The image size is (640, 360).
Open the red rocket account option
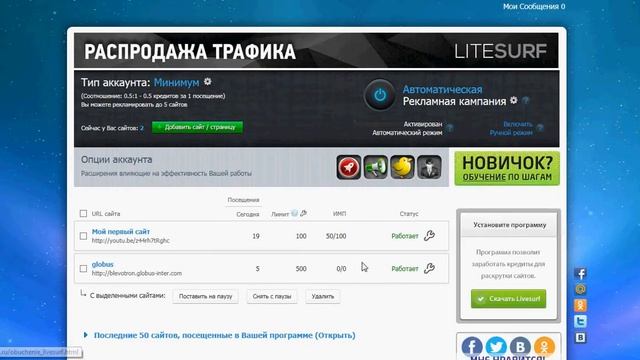click(349, 167)
